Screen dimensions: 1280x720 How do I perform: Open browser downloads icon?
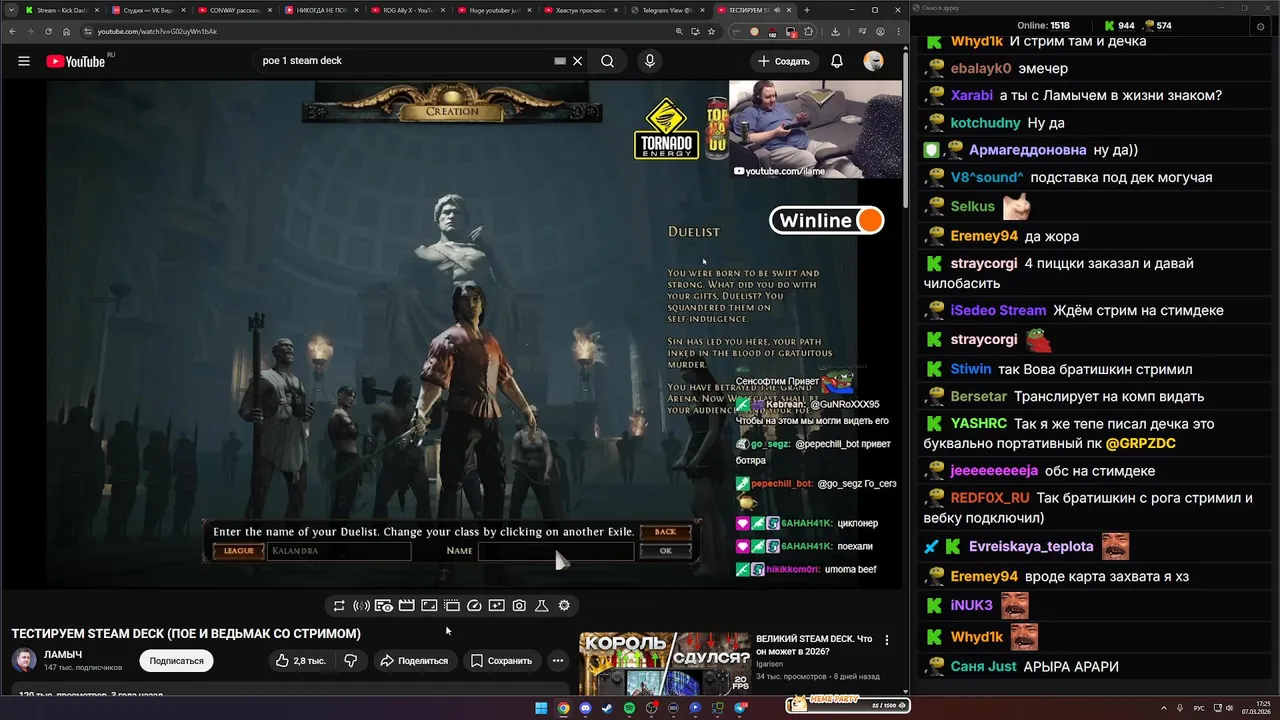tap(835, 31)
